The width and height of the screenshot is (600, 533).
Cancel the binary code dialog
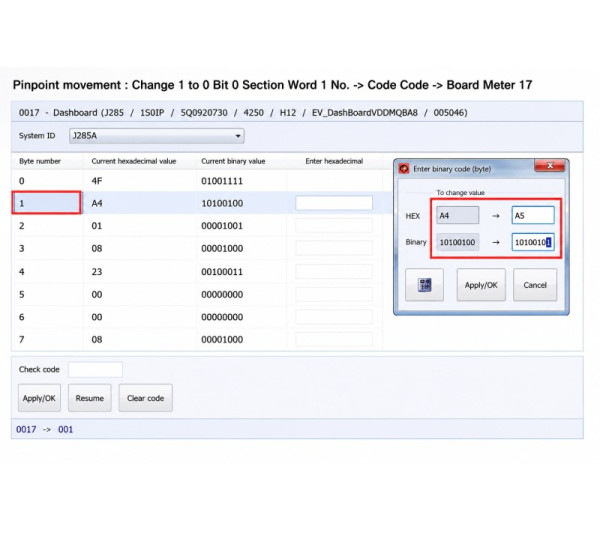pyautogui.click(x=535, y=285)
